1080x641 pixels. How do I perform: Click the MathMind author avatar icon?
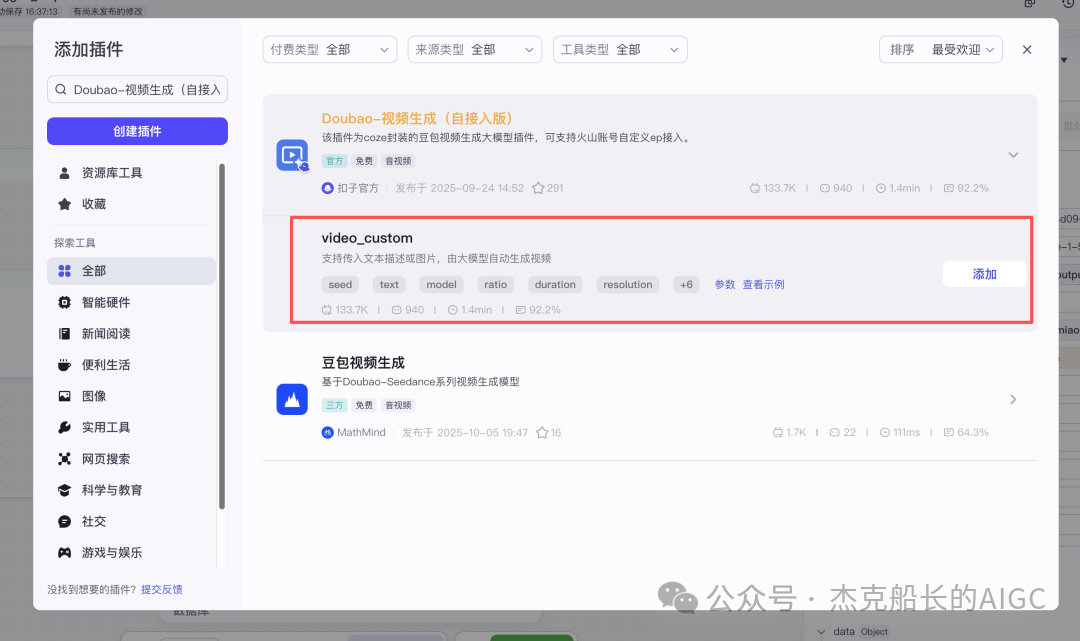point(328,432)
